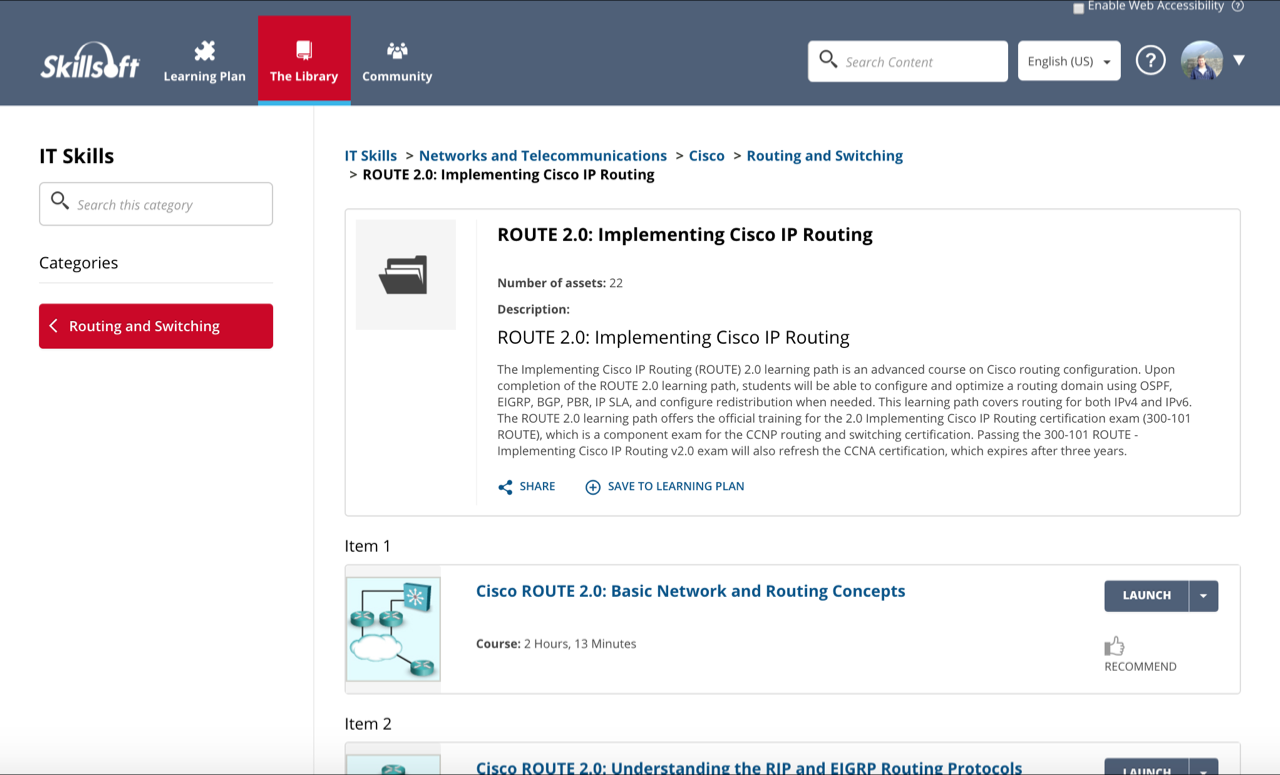Image resolution: width=1280 pixels, height=775 pixels.
Task: Open the profile menu via the caret arrow
Action: coord(1239,60)
